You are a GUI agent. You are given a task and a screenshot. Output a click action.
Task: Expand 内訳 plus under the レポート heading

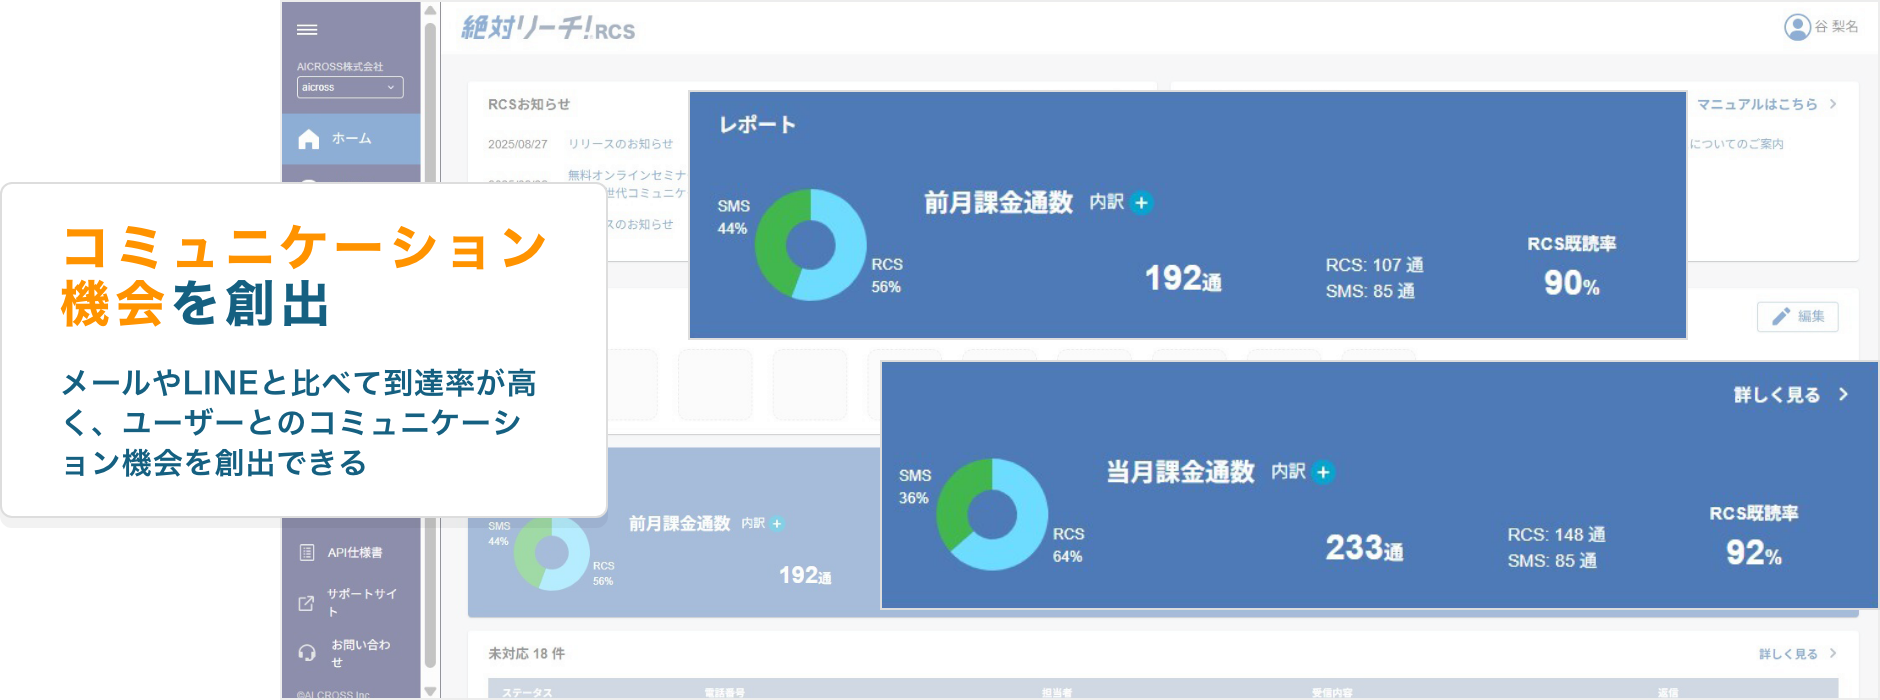1141,203
